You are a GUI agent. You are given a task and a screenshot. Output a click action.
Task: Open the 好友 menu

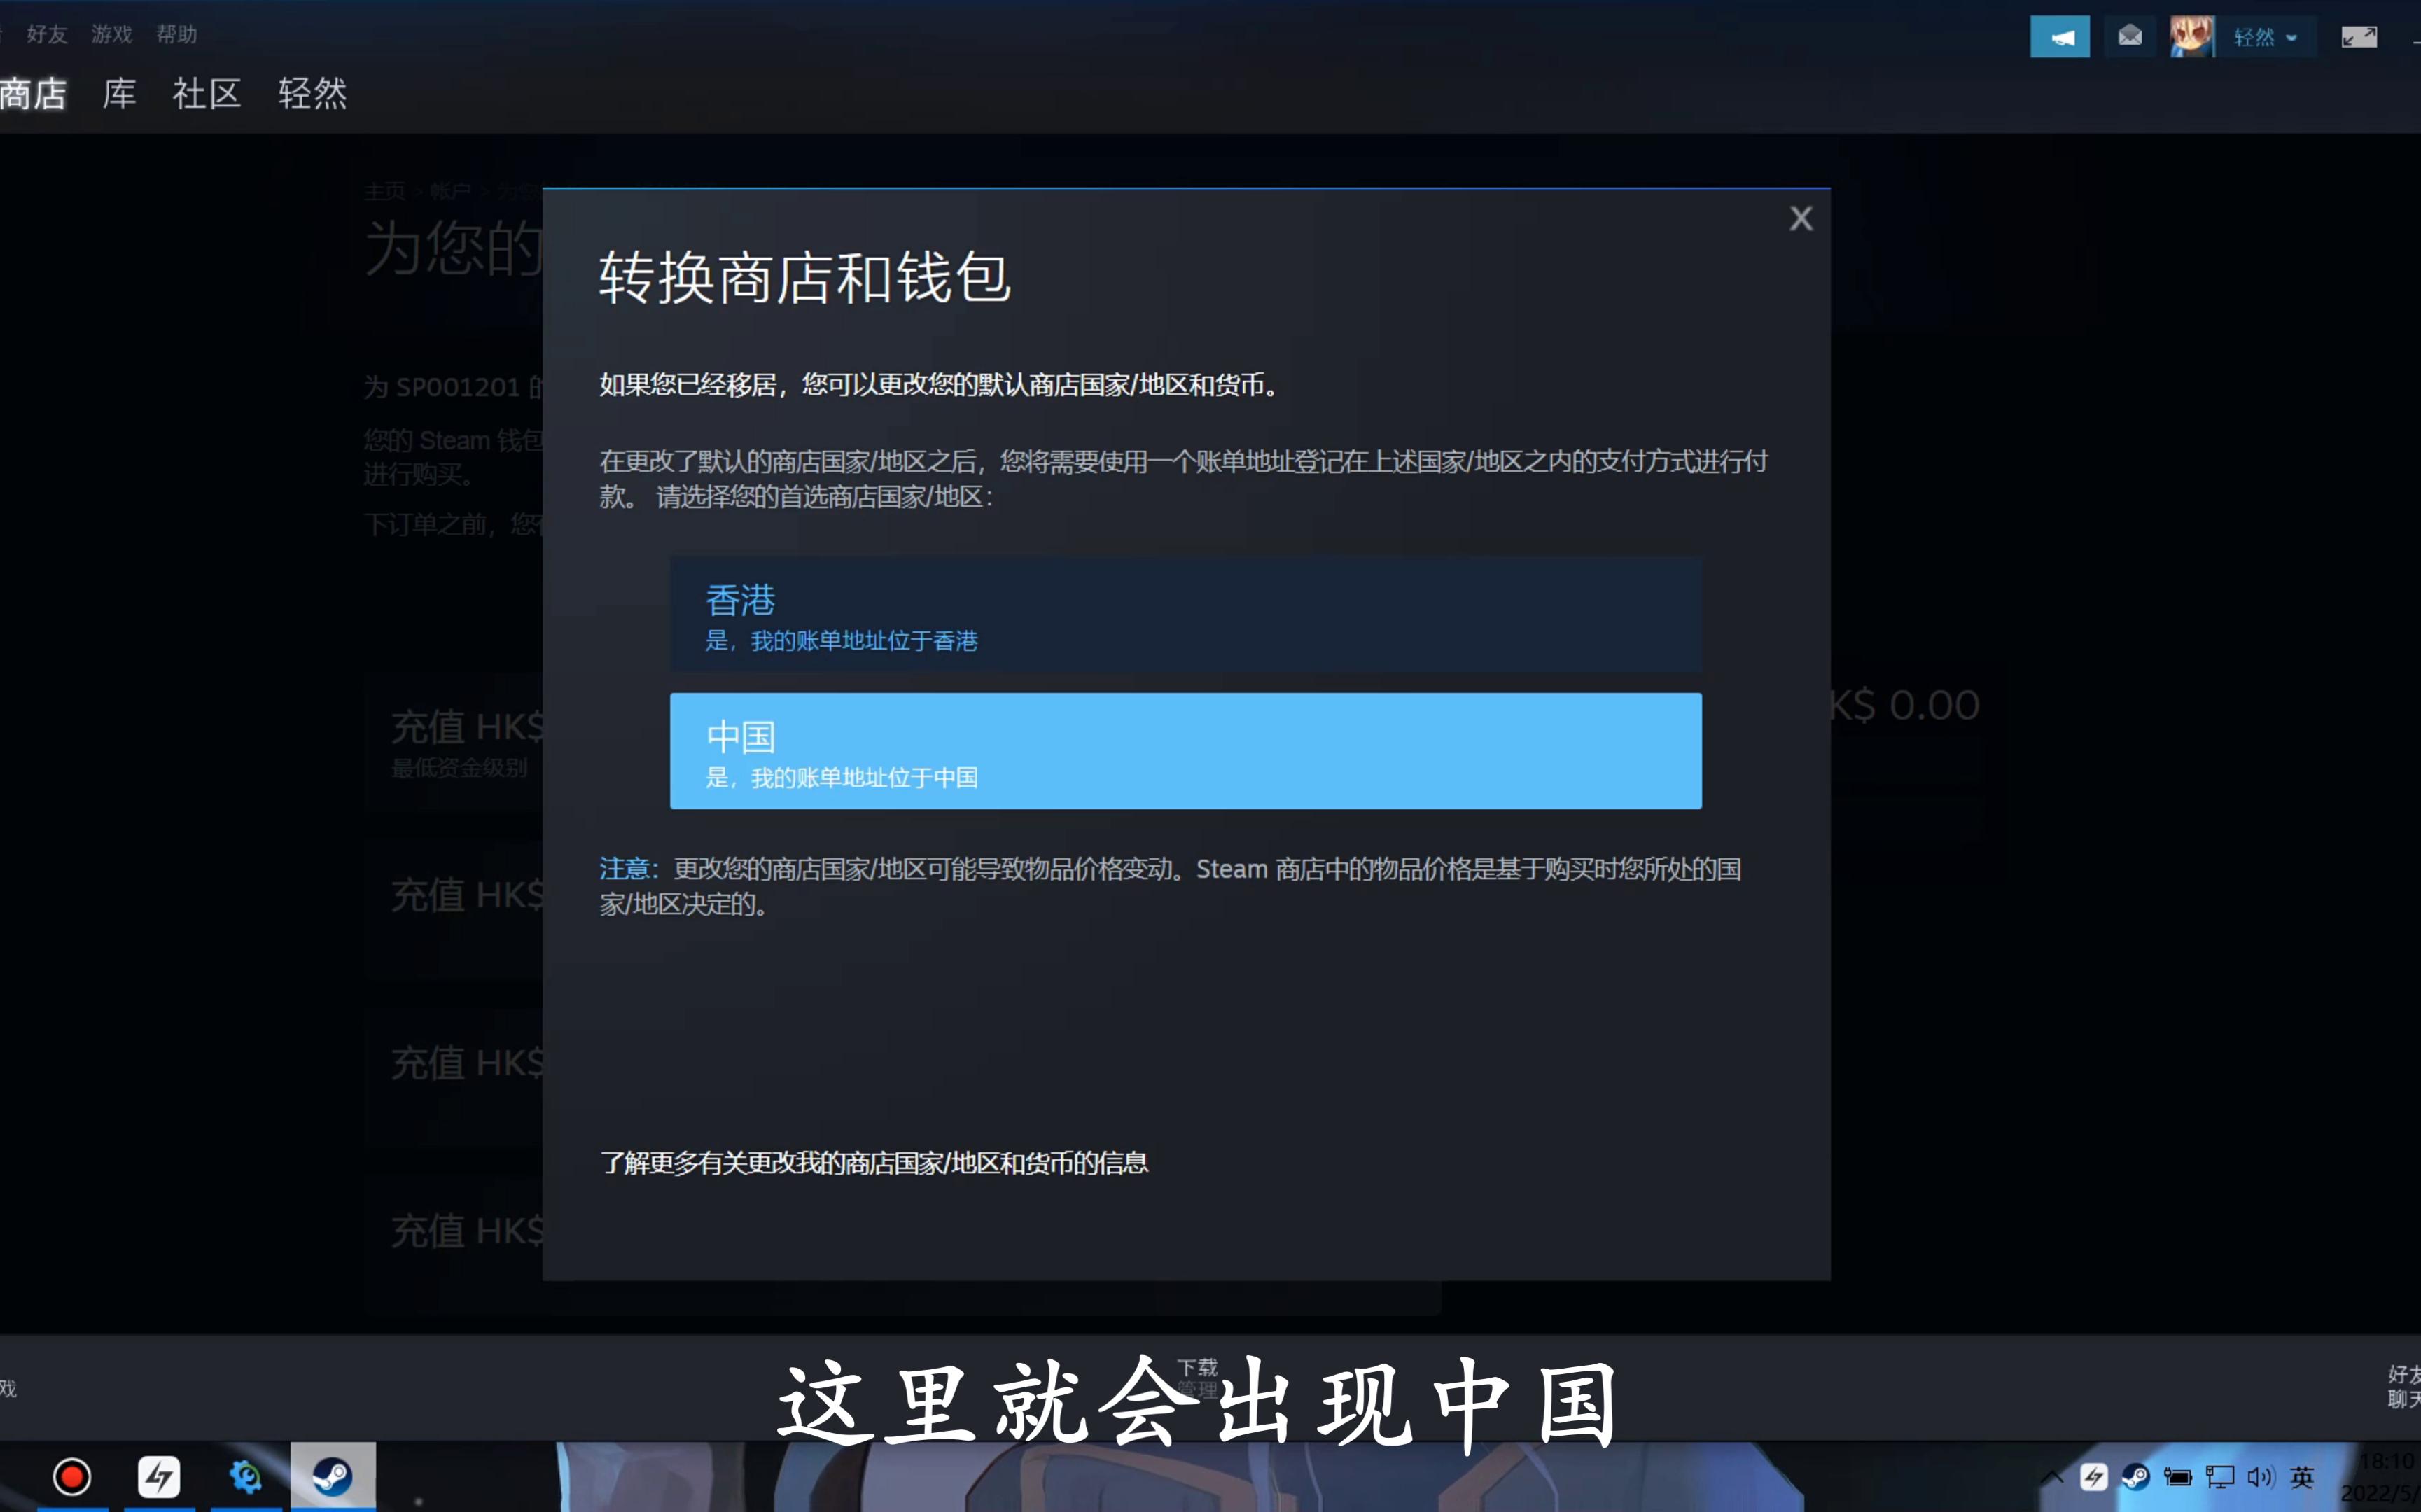[46, 34]
